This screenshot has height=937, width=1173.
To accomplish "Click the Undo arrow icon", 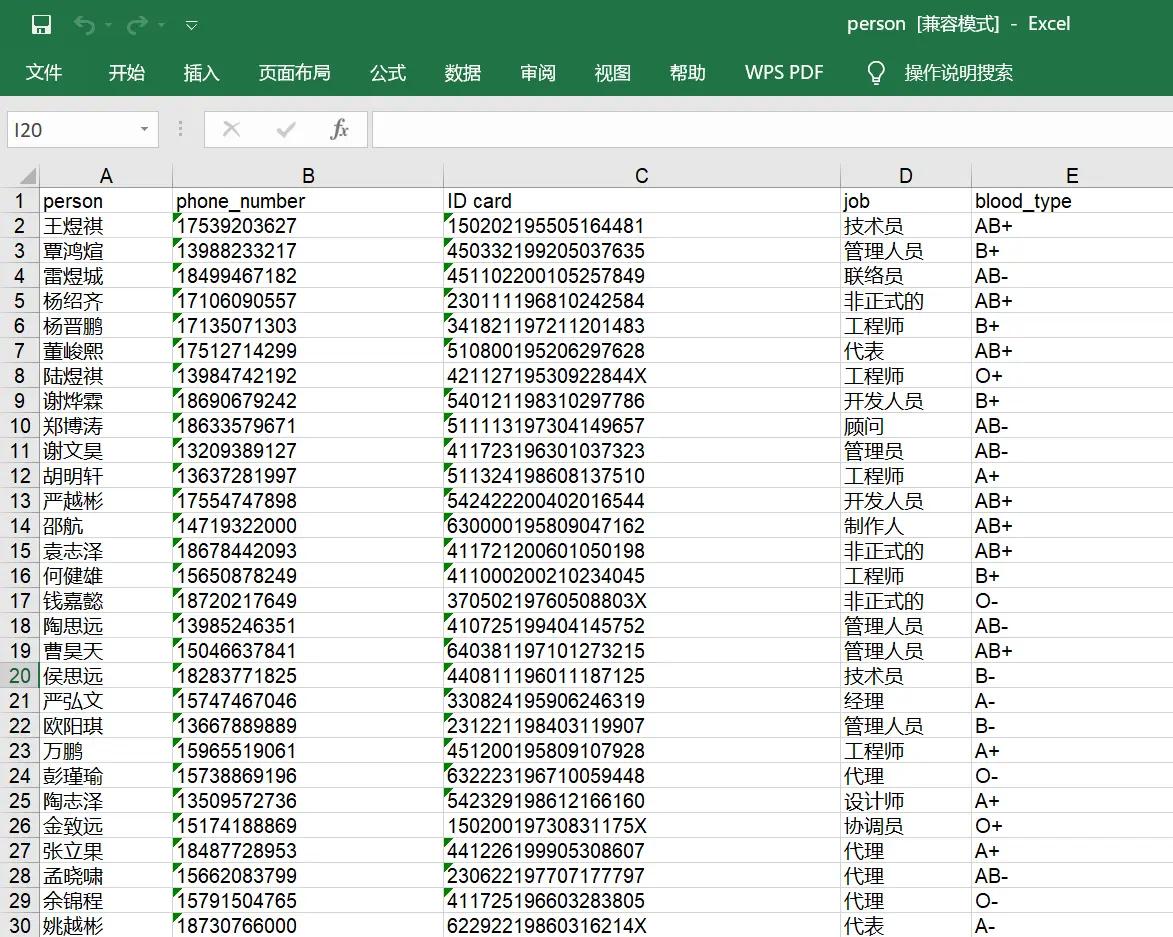I will click(87, 23).
